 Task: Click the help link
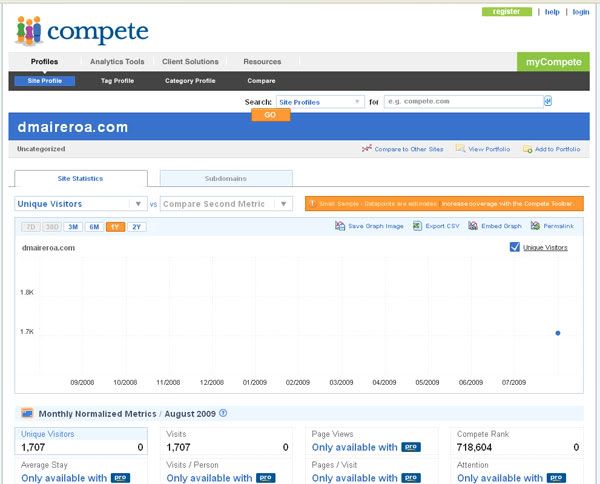click(552, 12)
